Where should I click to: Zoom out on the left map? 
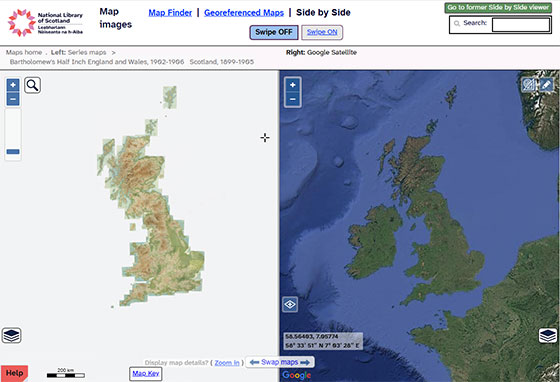[13, 99]
